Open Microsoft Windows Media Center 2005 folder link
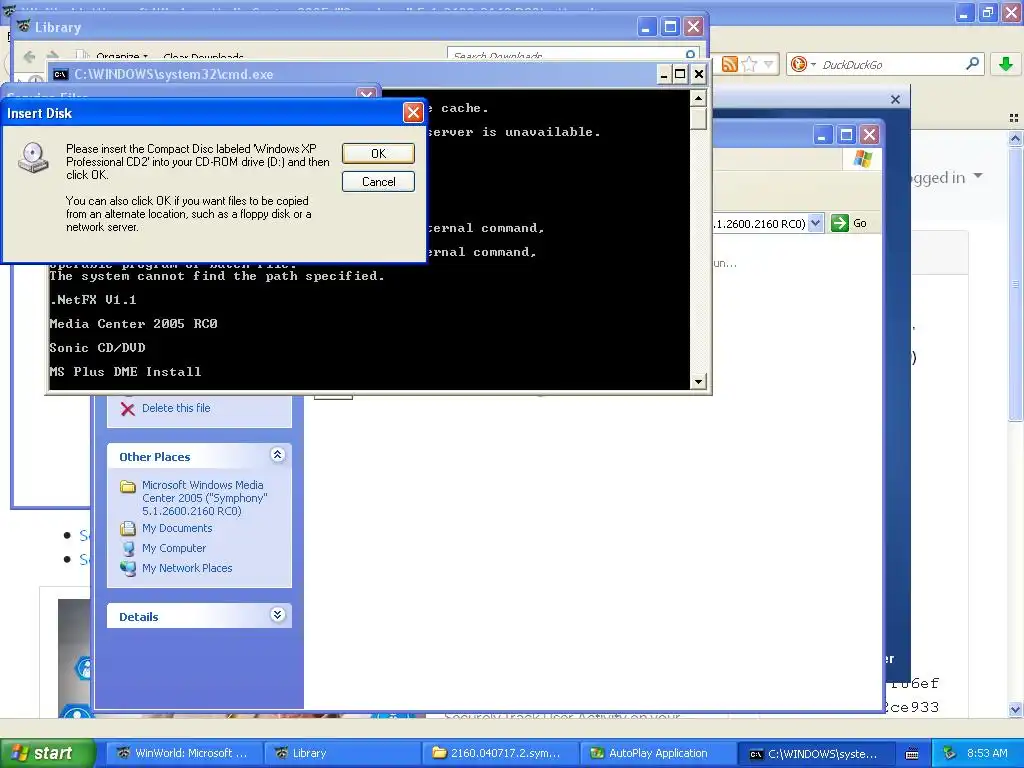 coord(204,498)
